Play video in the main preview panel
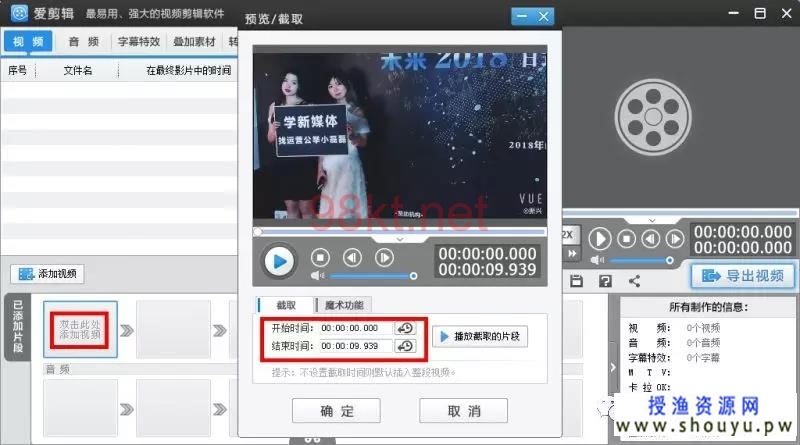 pyautogui.click(x=600, y=238)
